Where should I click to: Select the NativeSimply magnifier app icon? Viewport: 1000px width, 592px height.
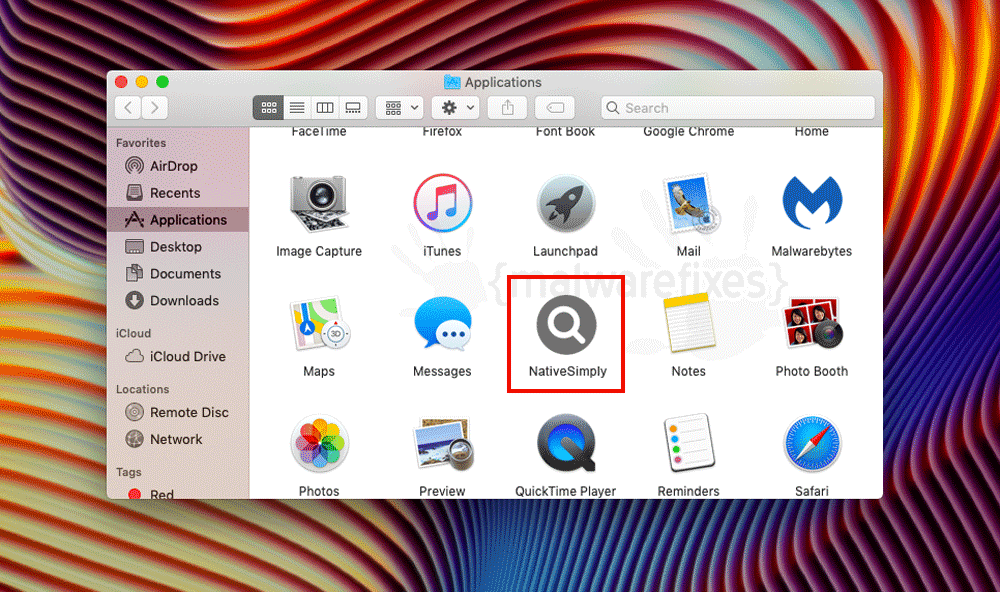tap(566, 325)
